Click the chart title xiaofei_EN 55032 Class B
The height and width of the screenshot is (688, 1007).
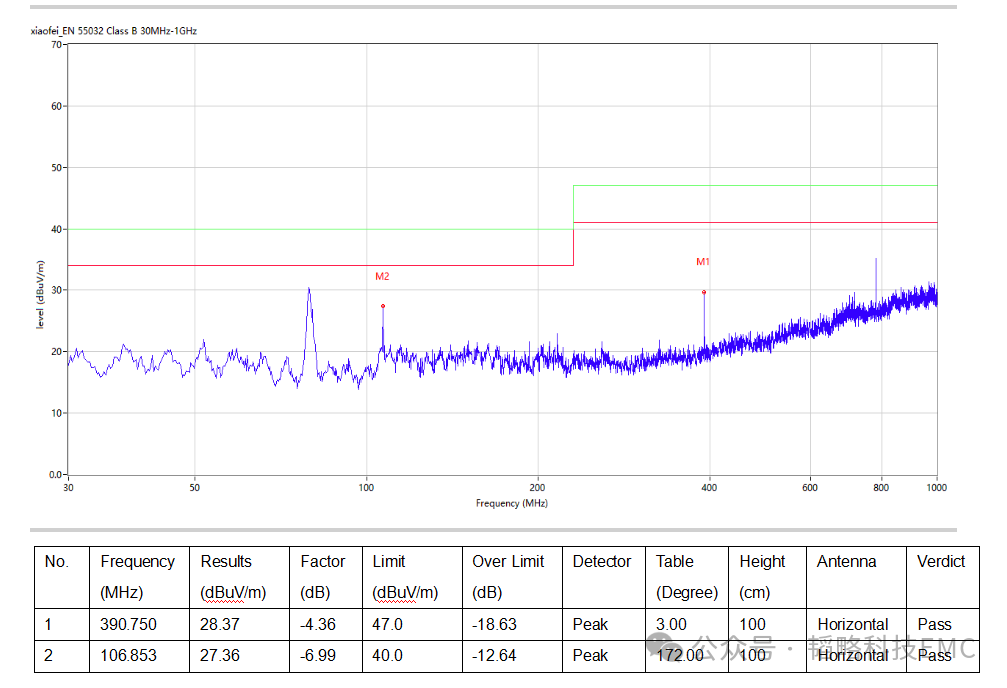pyautogui.click(x=114, y=31)
